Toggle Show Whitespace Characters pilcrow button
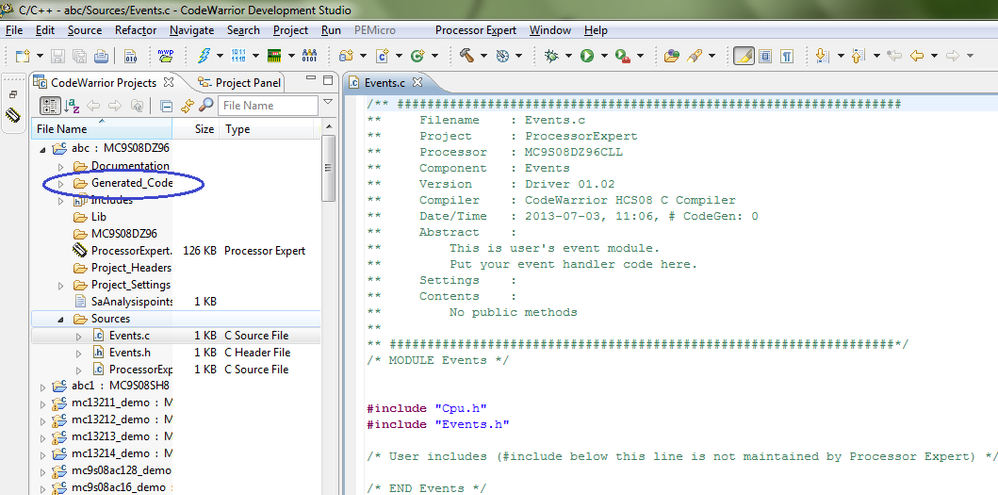The image size is (998, 495). (x=787, y=56)
